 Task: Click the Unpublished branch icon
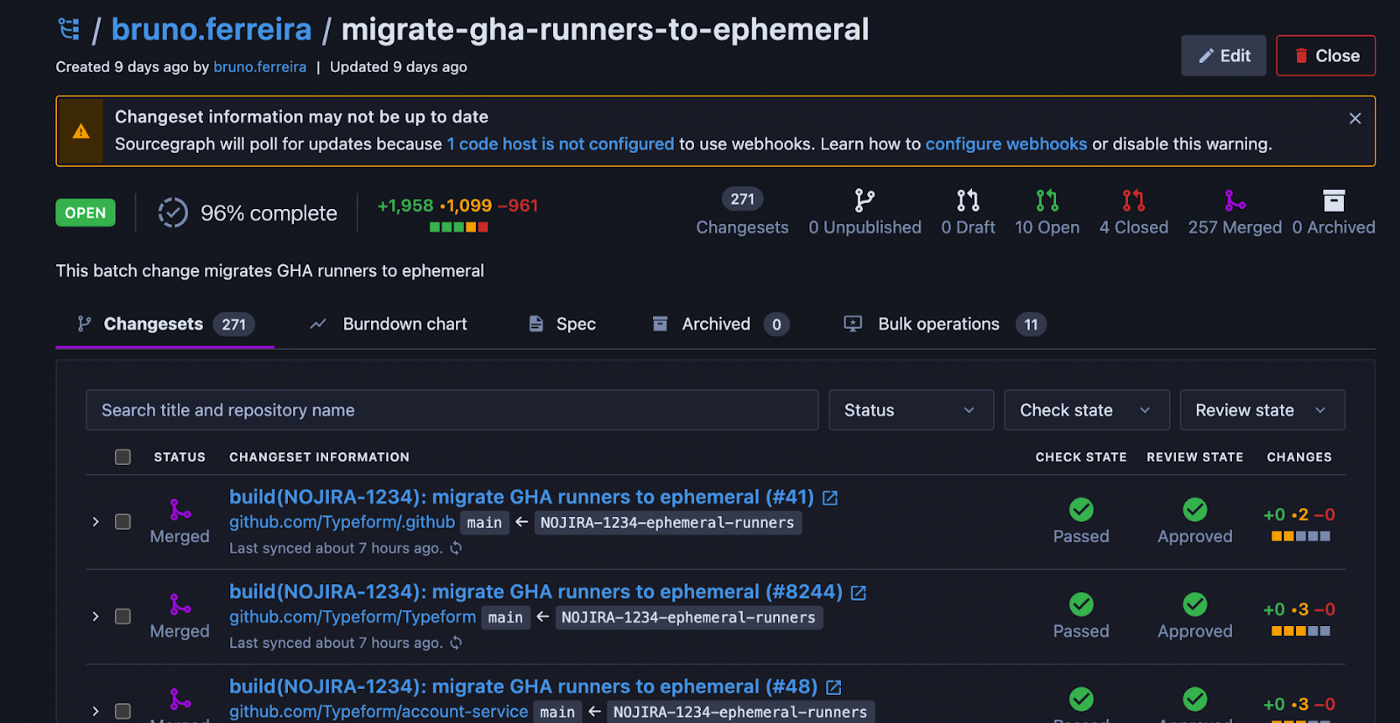(x=865, y=200)
